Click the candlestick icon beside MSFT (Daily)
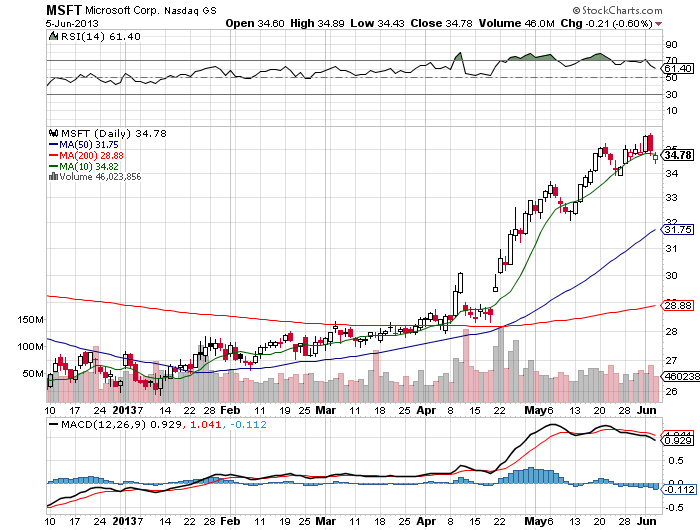700x530 pixels. (54, 133)
